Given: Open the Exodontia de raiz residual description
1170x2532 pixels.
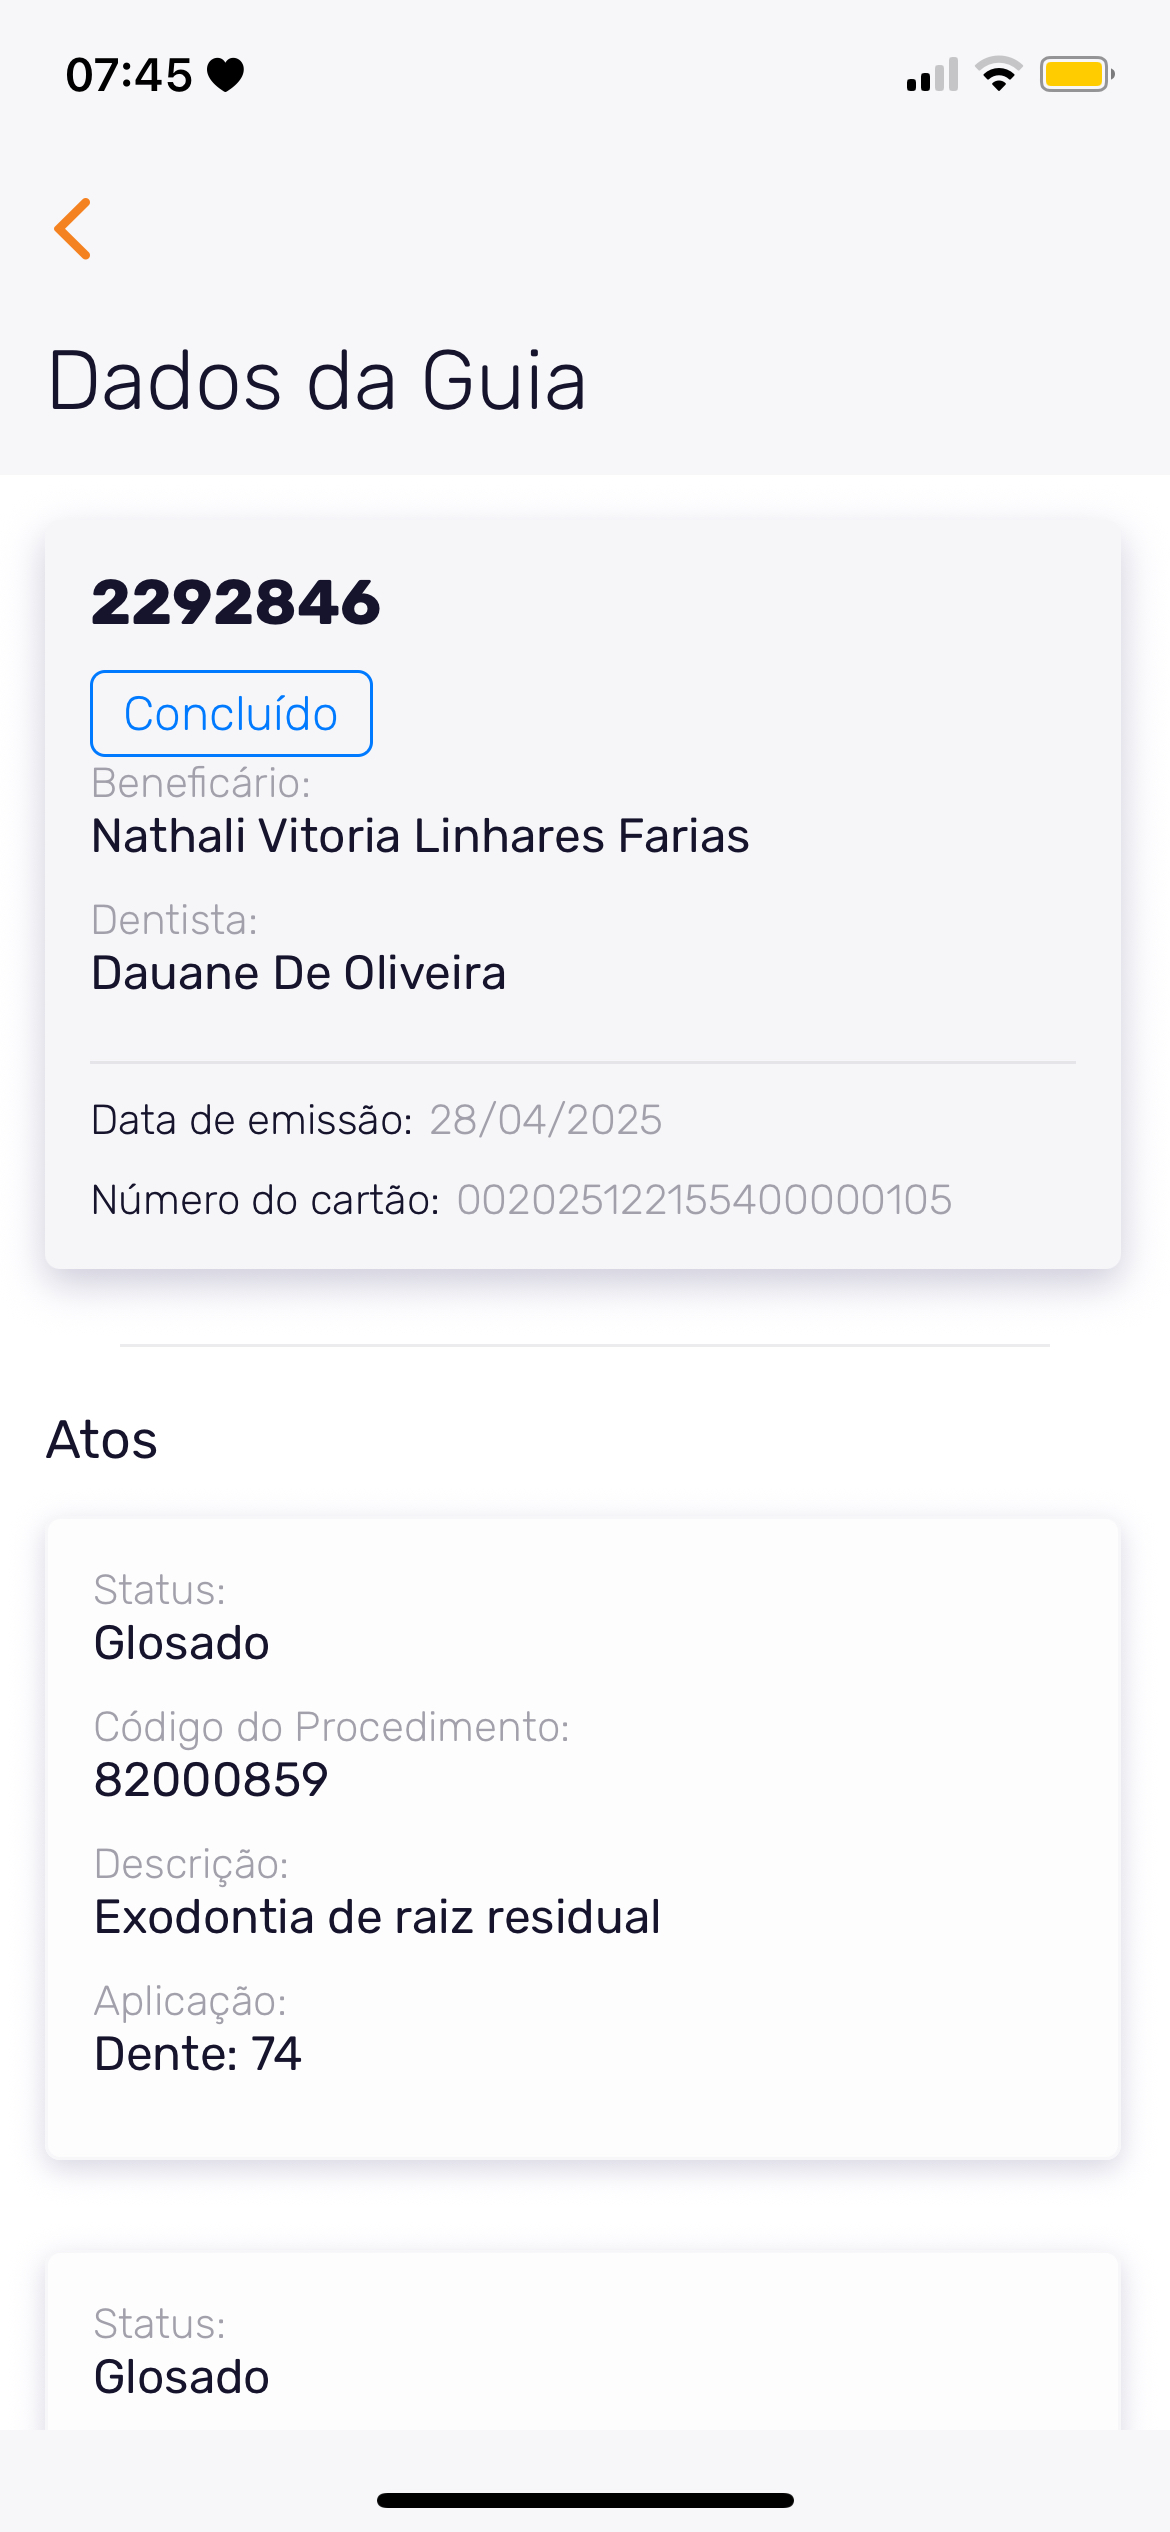Looking at the screenshot, I should point(377,1917).
